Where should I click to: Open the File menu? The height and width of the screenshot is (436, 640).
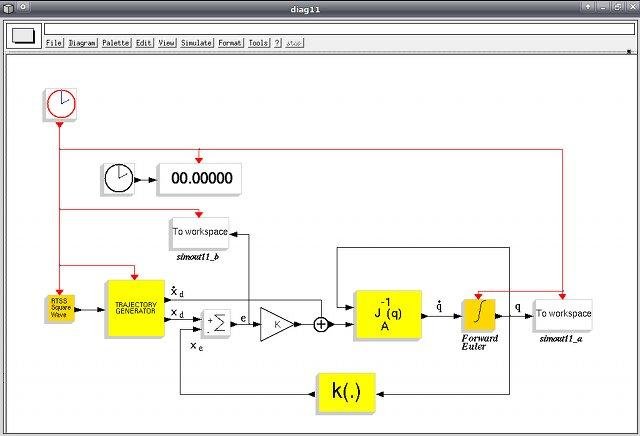(x=54, y=44)
